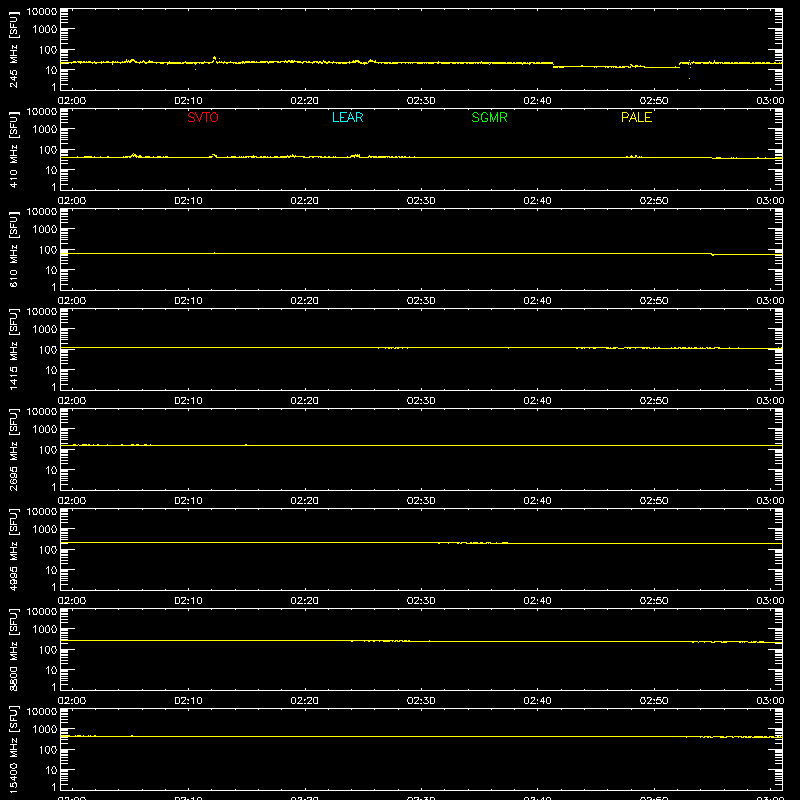Click the 02:00 time label under 4995 MHz plot
This screenshot has width=800, height=800.
click(x=72, y=601)
